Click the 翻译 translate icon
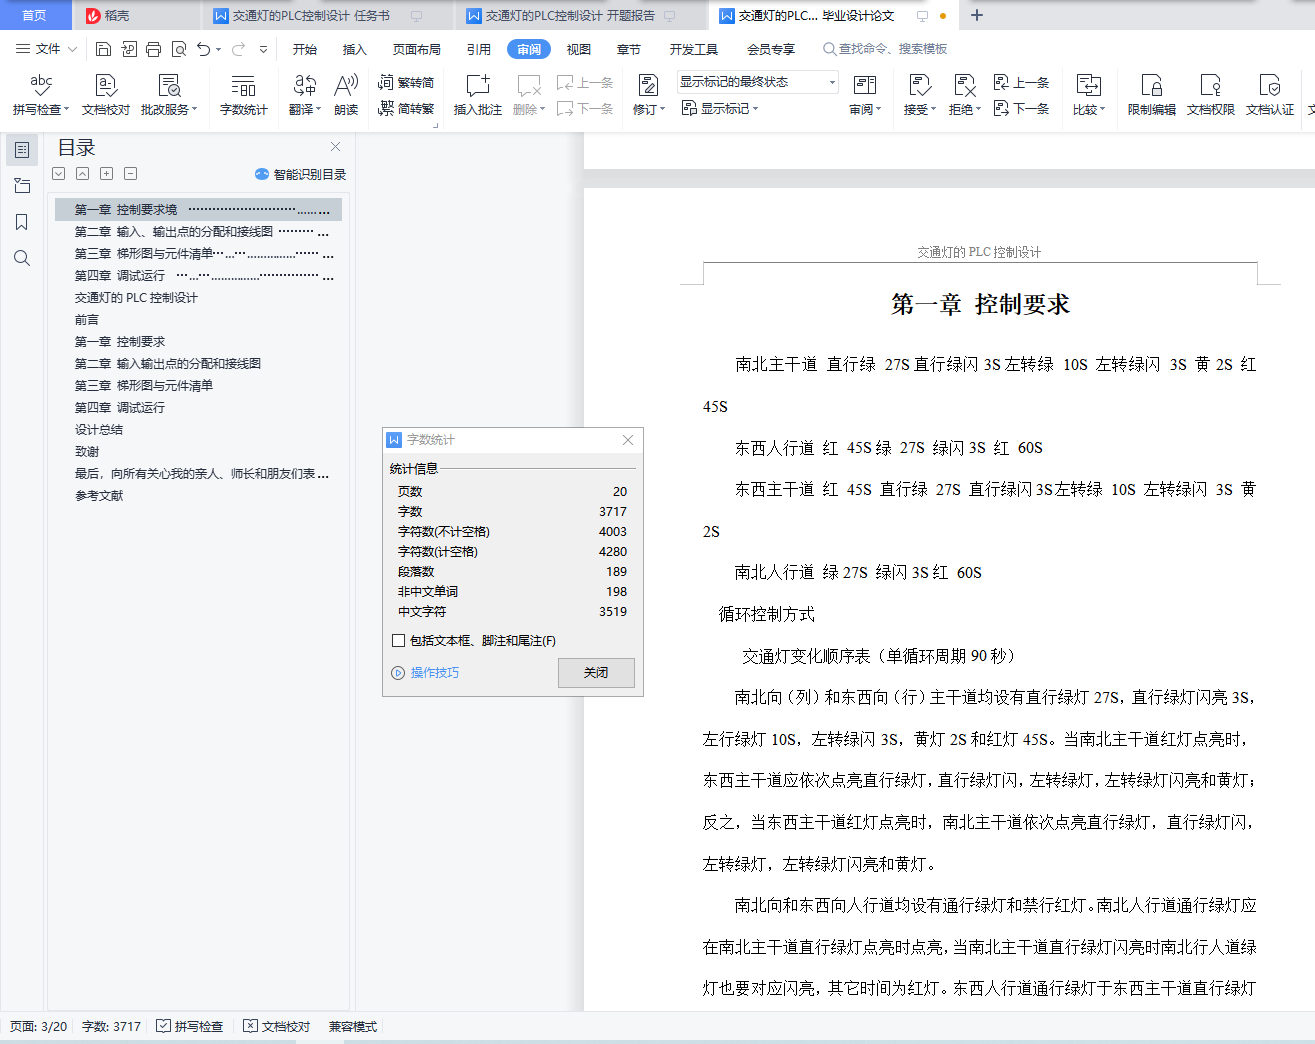Viewport: 1315px width, 1044px height. tap(304, 95)
